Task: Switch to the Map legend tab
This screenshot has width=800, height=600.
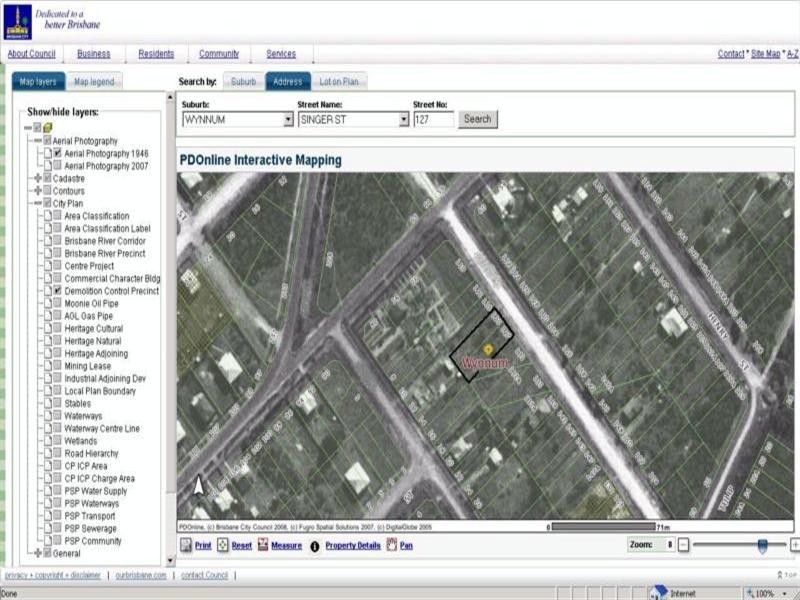Action: (94, 82)
